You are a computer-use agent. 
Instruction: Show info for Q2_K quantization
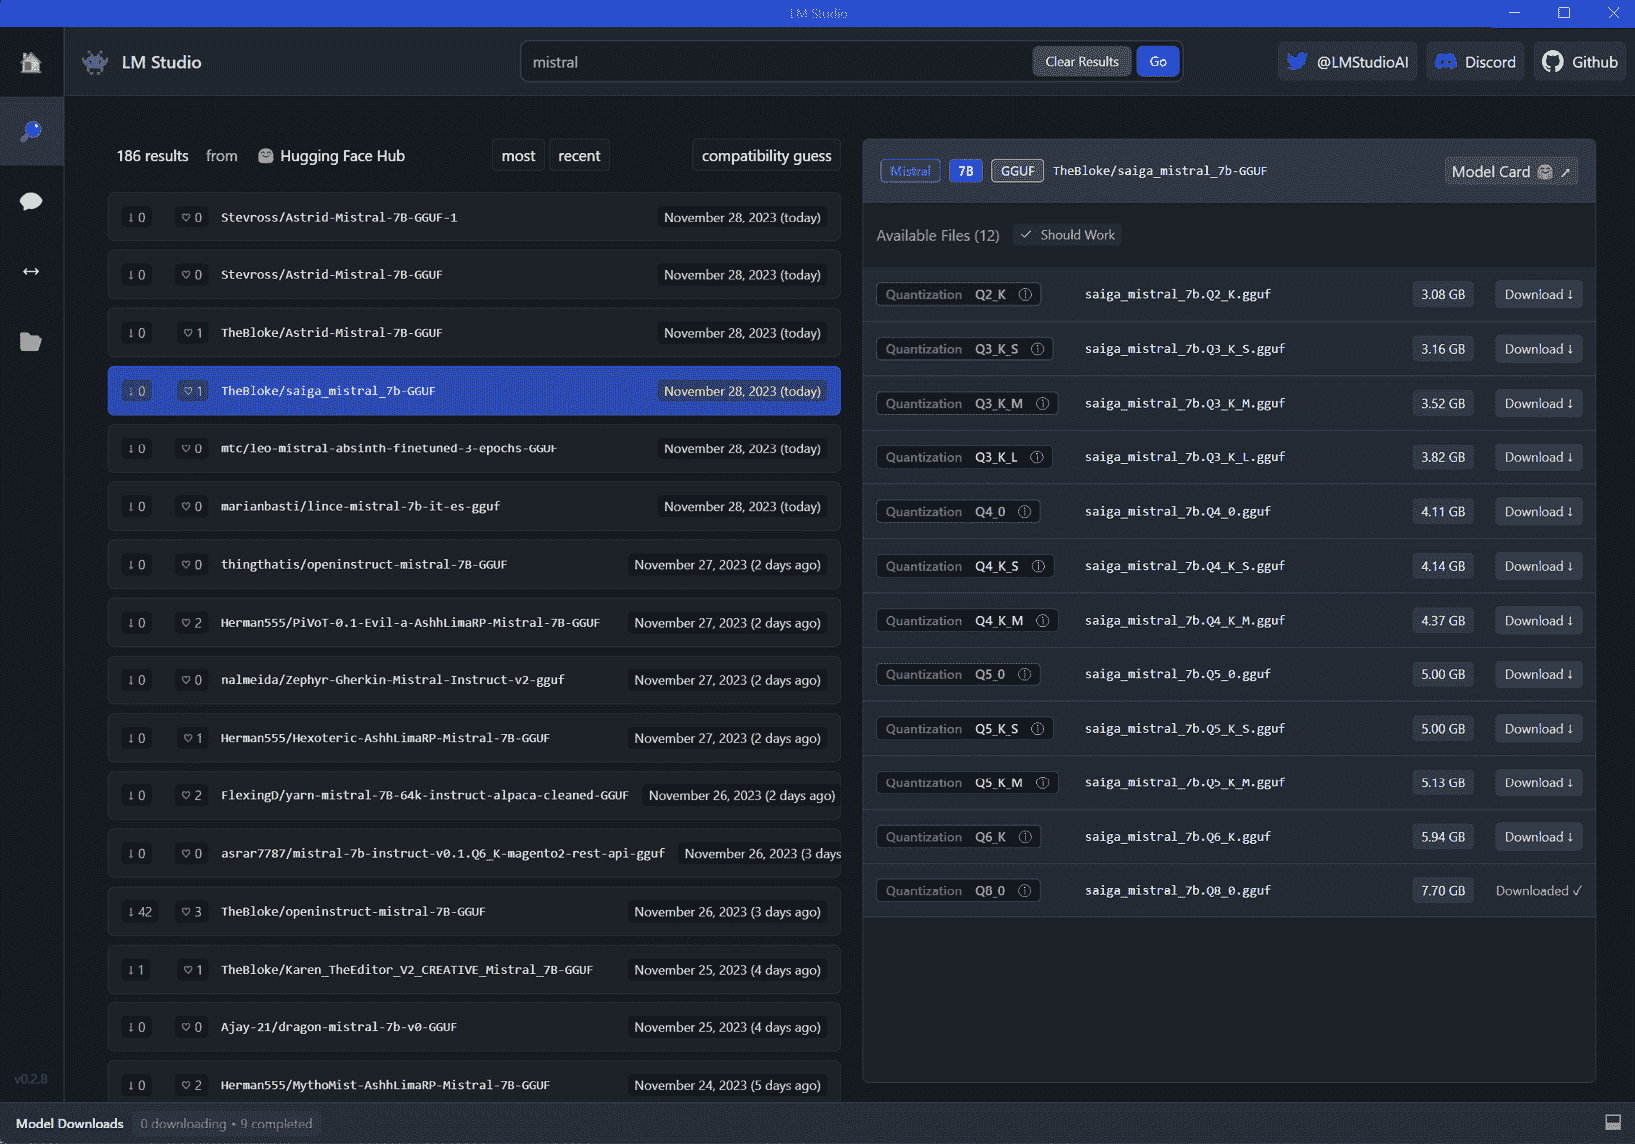pyautogui.click(x=1025, y=295)
